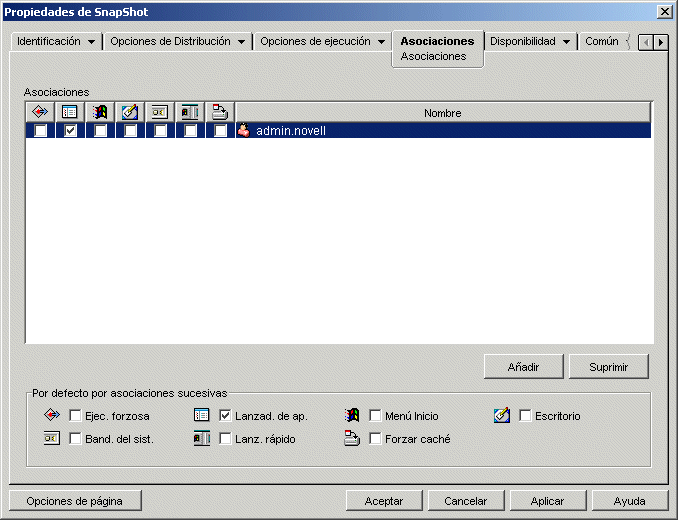The image size is (678, 520).
Task: Enable the Ejec. forzosa default checkbox
Action: coord(75,416)
